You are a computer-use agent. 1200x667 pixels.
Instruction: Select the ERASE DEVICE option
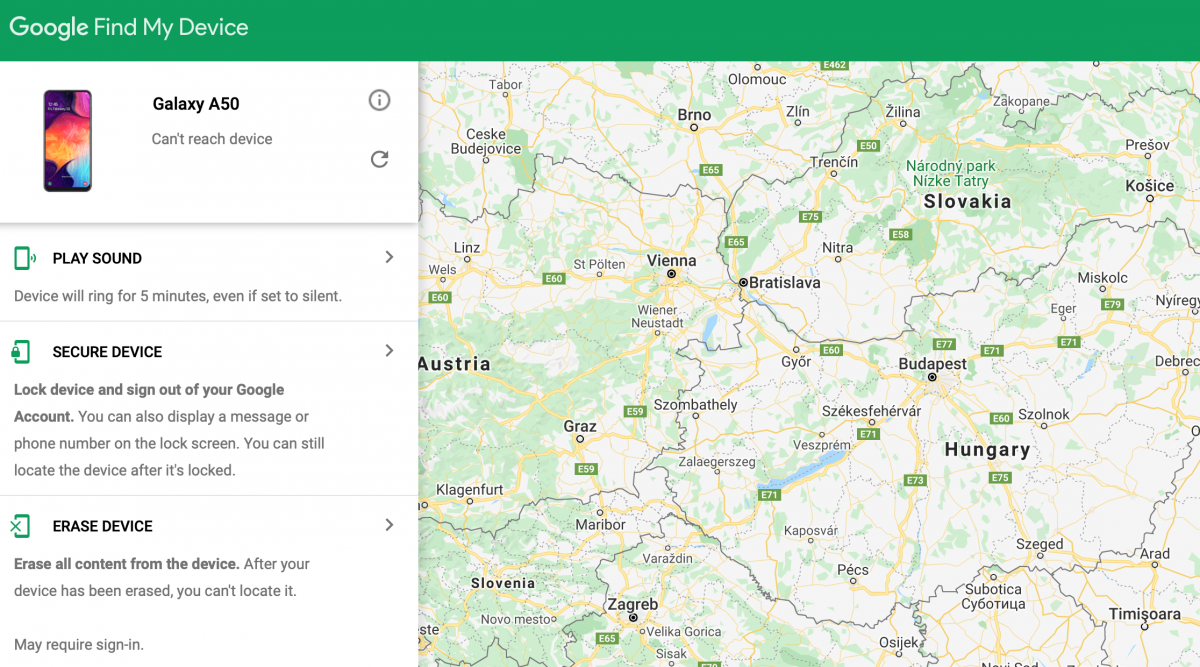[x=102, y=526]
